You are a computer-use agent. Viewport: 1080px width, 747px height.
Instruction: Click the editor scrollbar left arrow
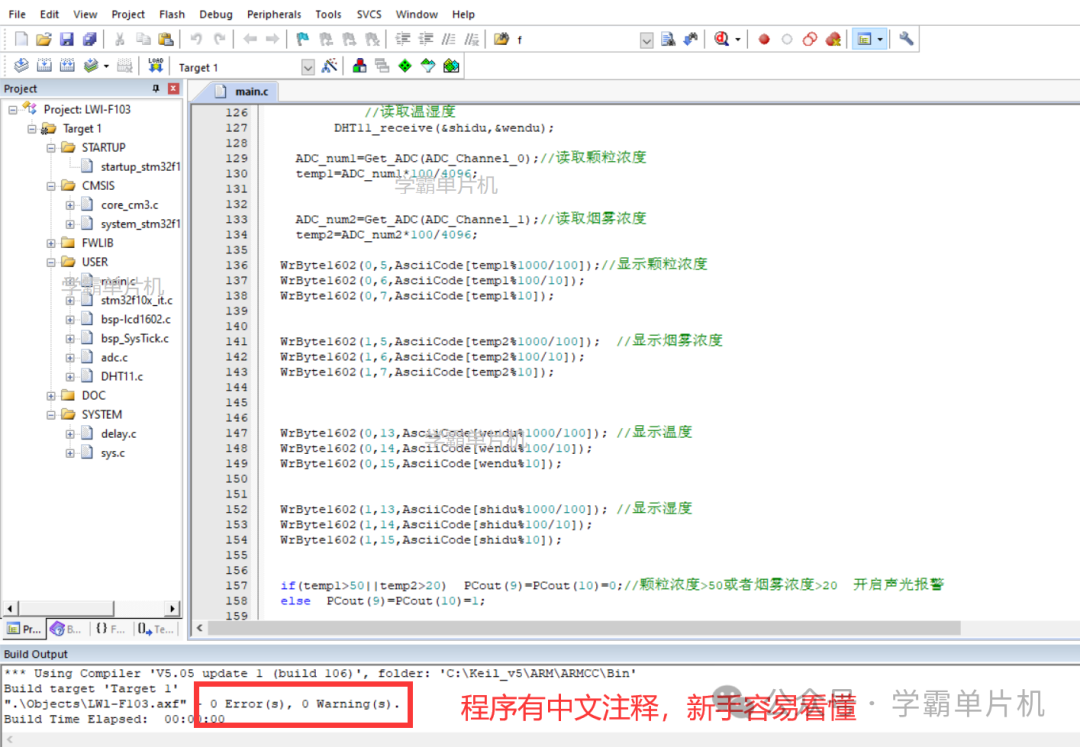coord(200,628)
